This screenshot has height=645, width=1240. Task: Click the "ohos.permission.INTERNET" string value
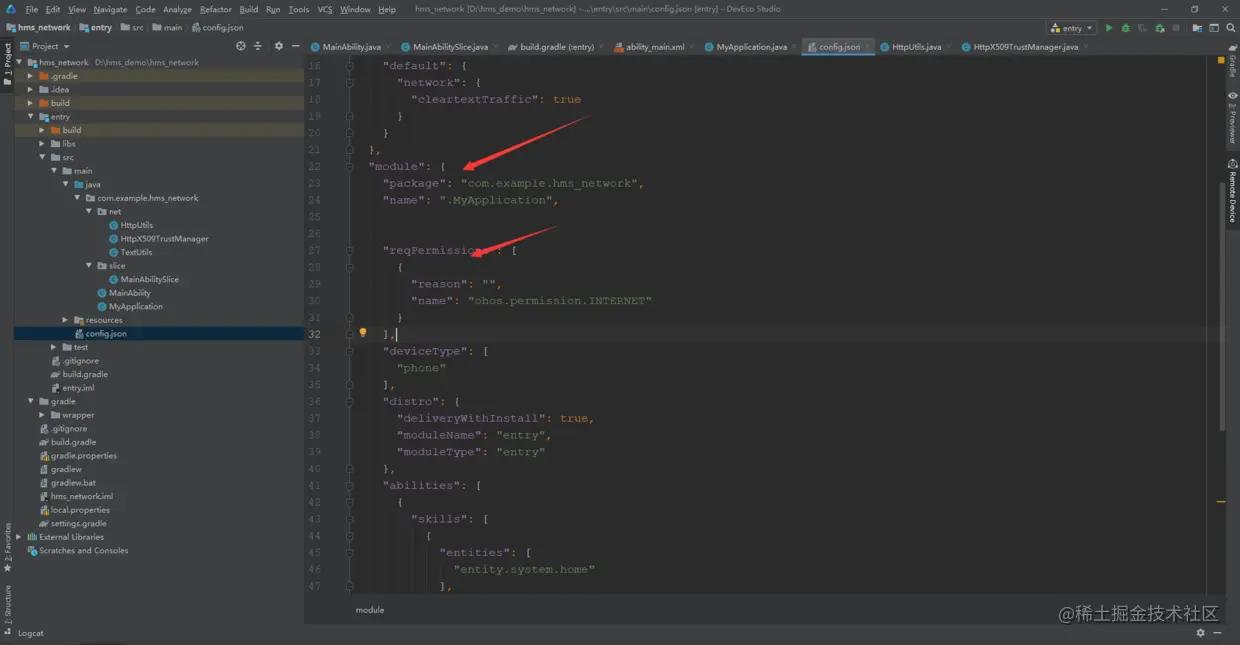point(559,301)
